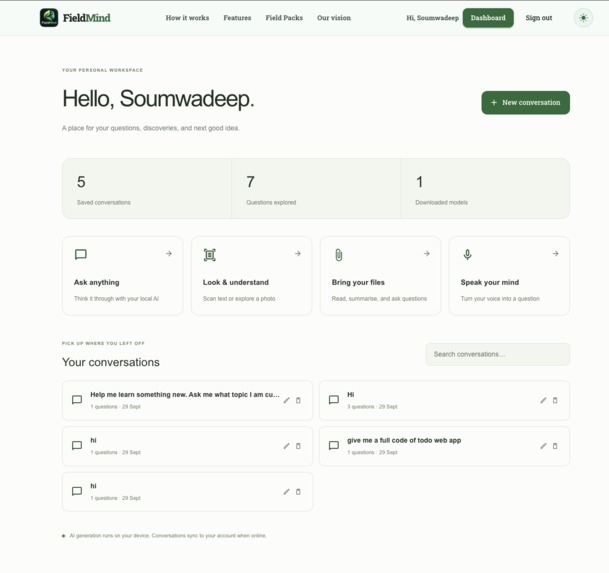Click 'Think it through with your local AI' text
609x573 pixels.
pyautogui.click(x=117, y=299)
